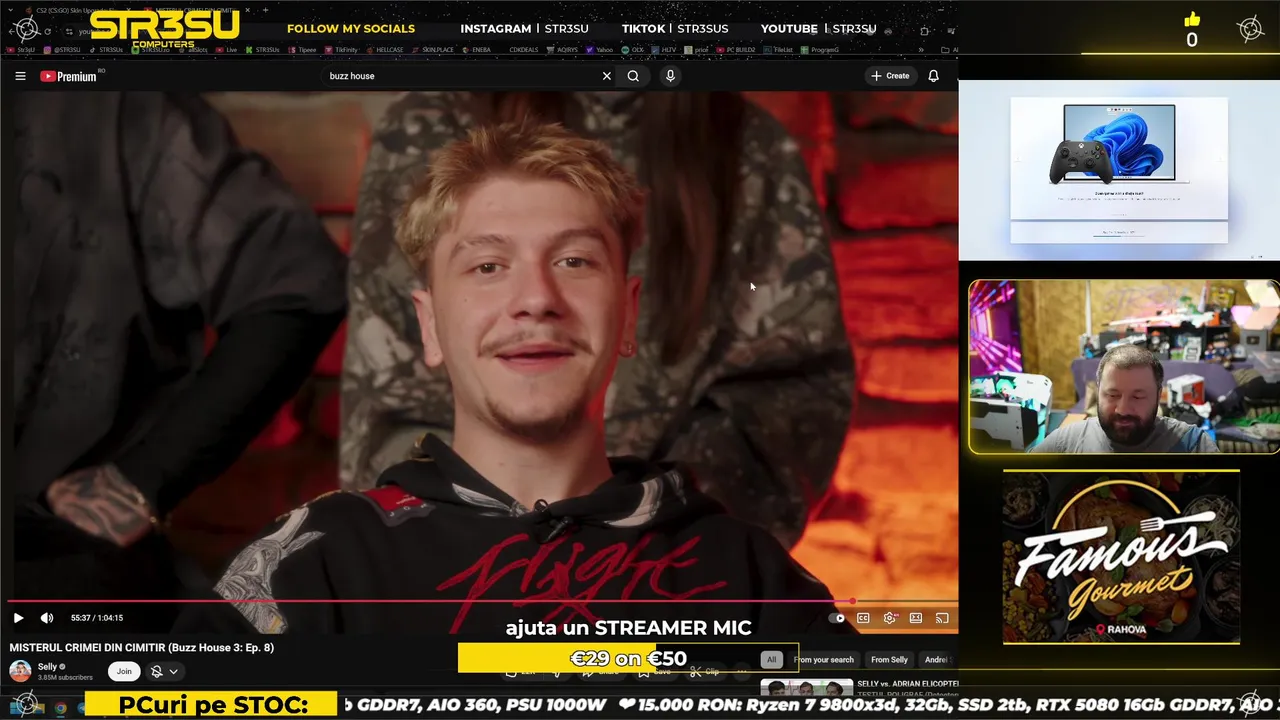
Task: Open the Yahoo bookmark
Action: point(601,49)
